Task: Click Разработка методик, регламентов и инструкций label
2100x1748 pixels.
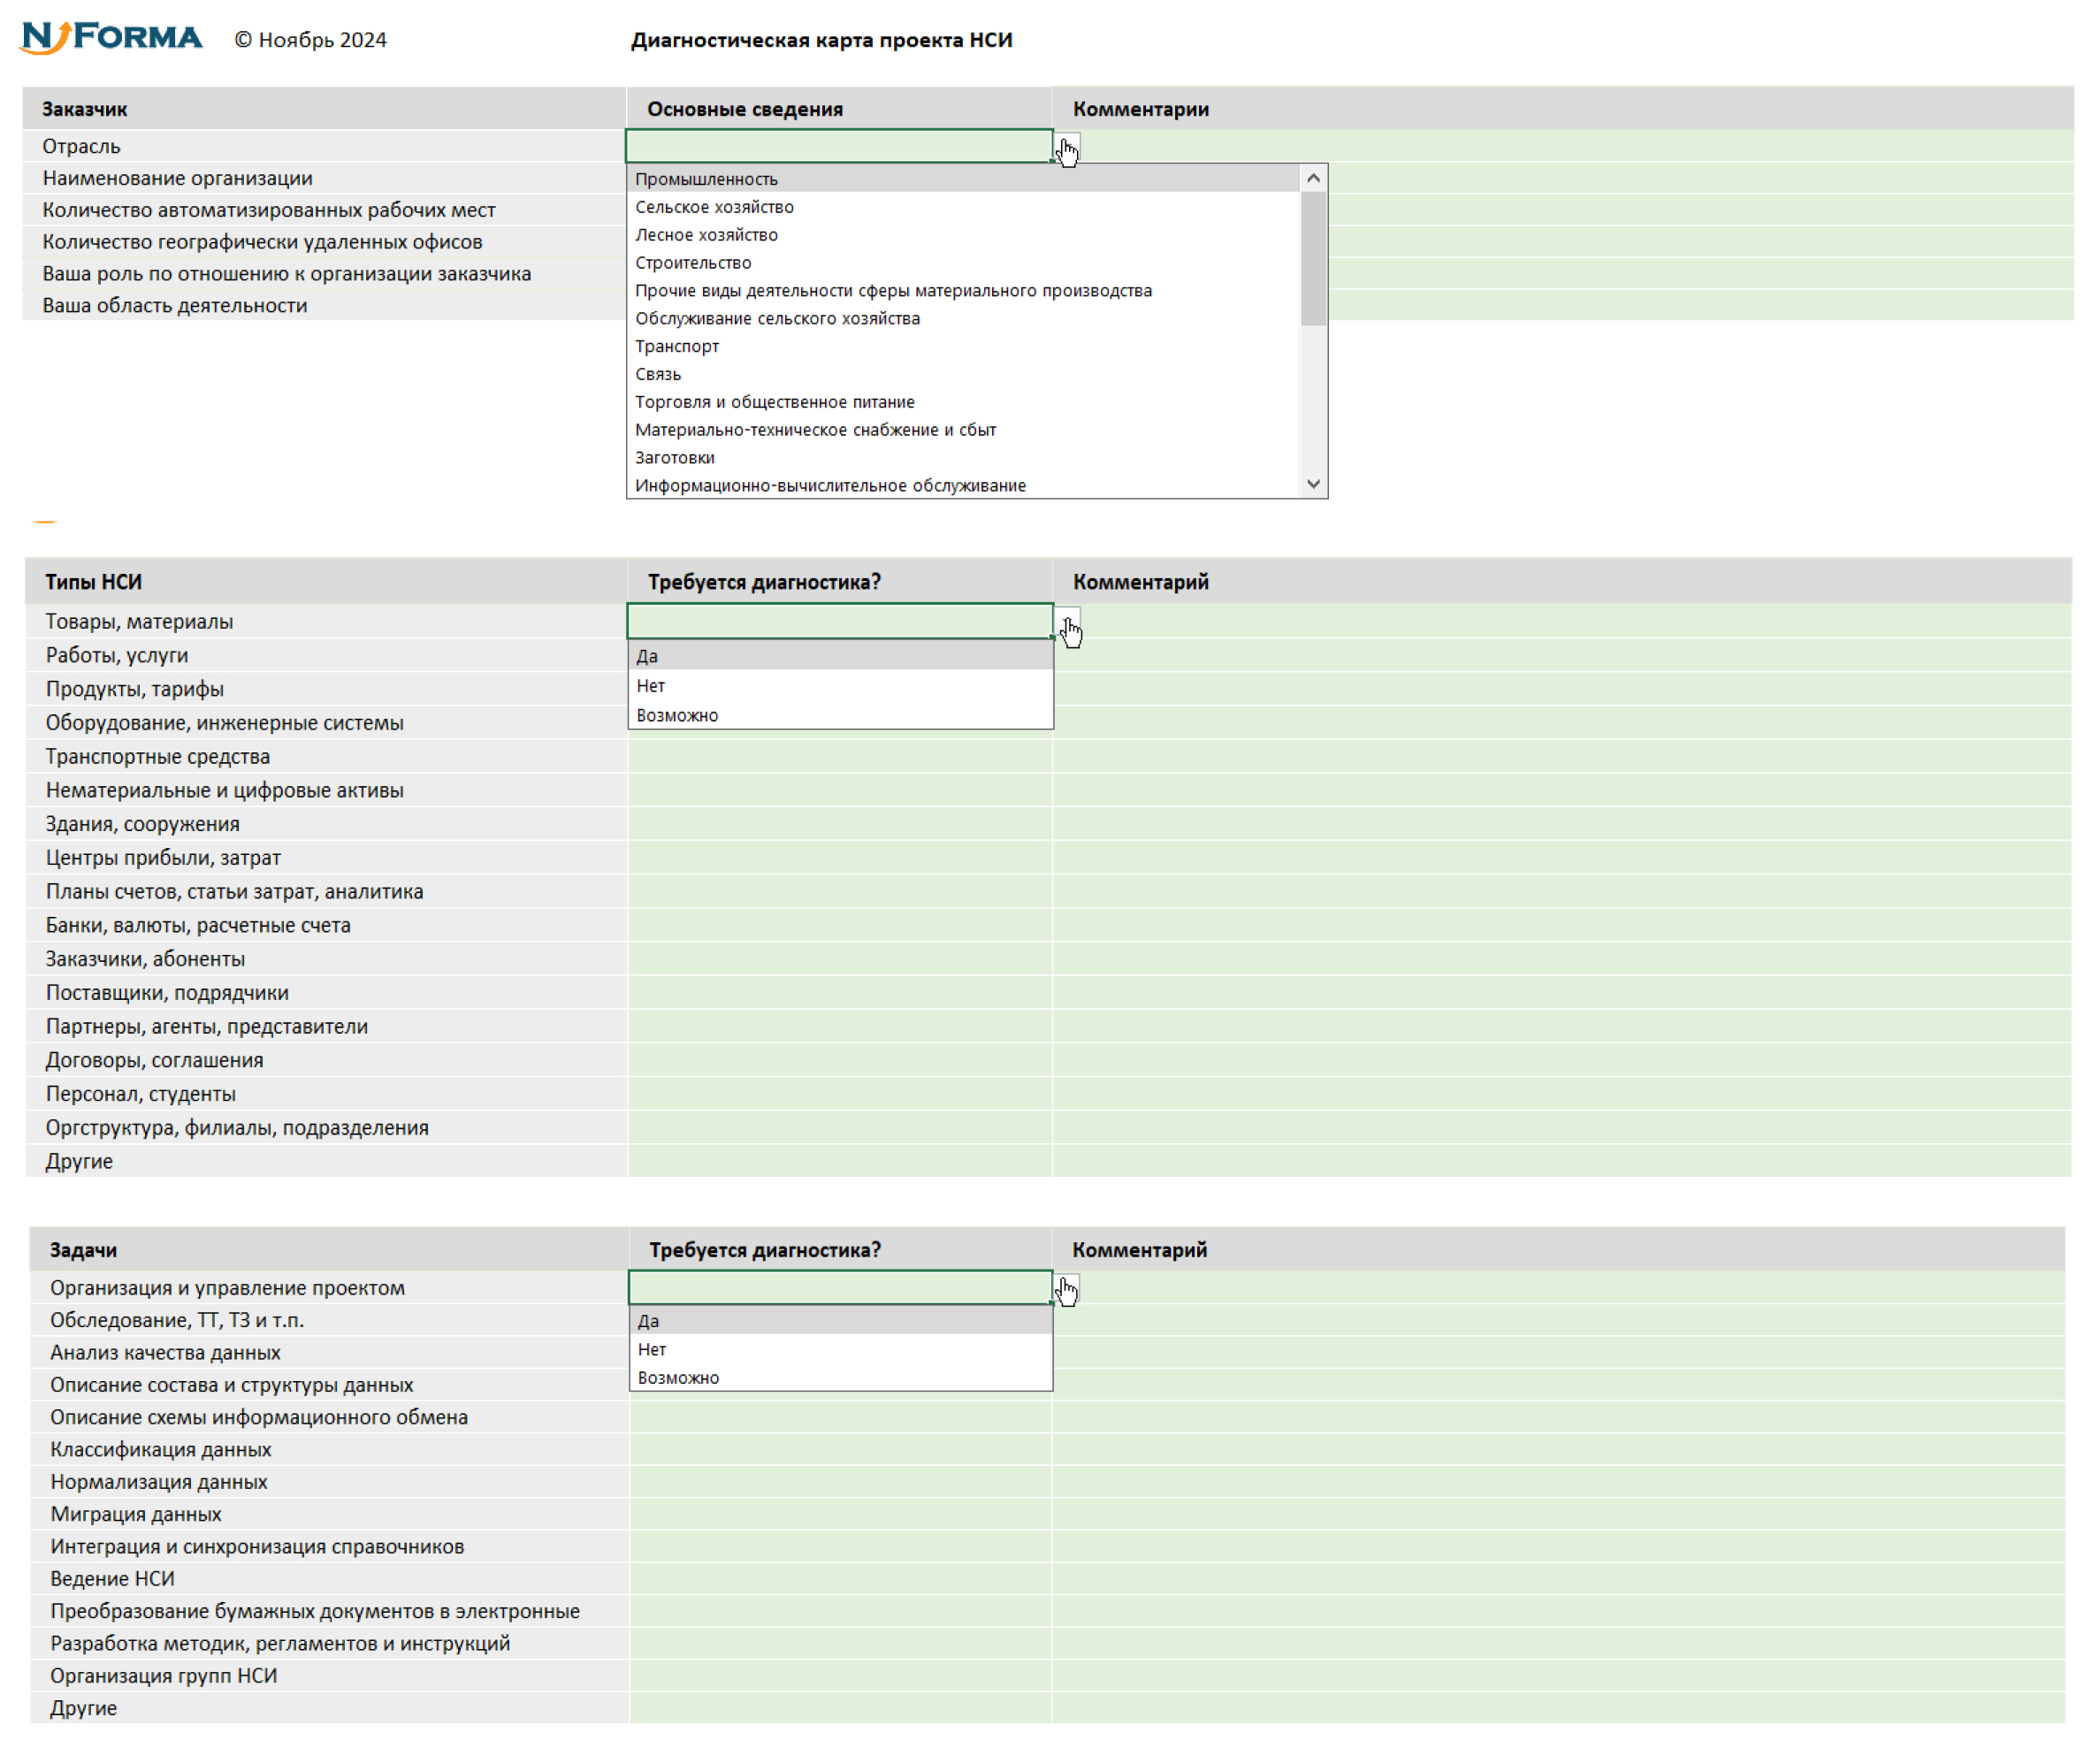Action: coord(280,1645)
